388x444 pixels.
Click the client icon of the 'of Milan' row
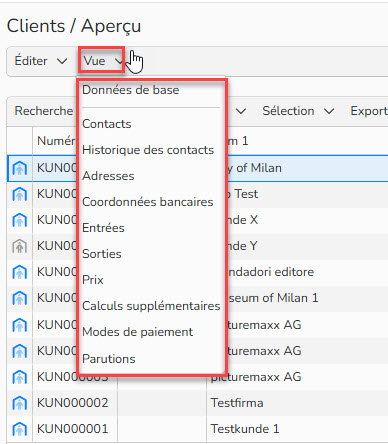tap(20, 168)
